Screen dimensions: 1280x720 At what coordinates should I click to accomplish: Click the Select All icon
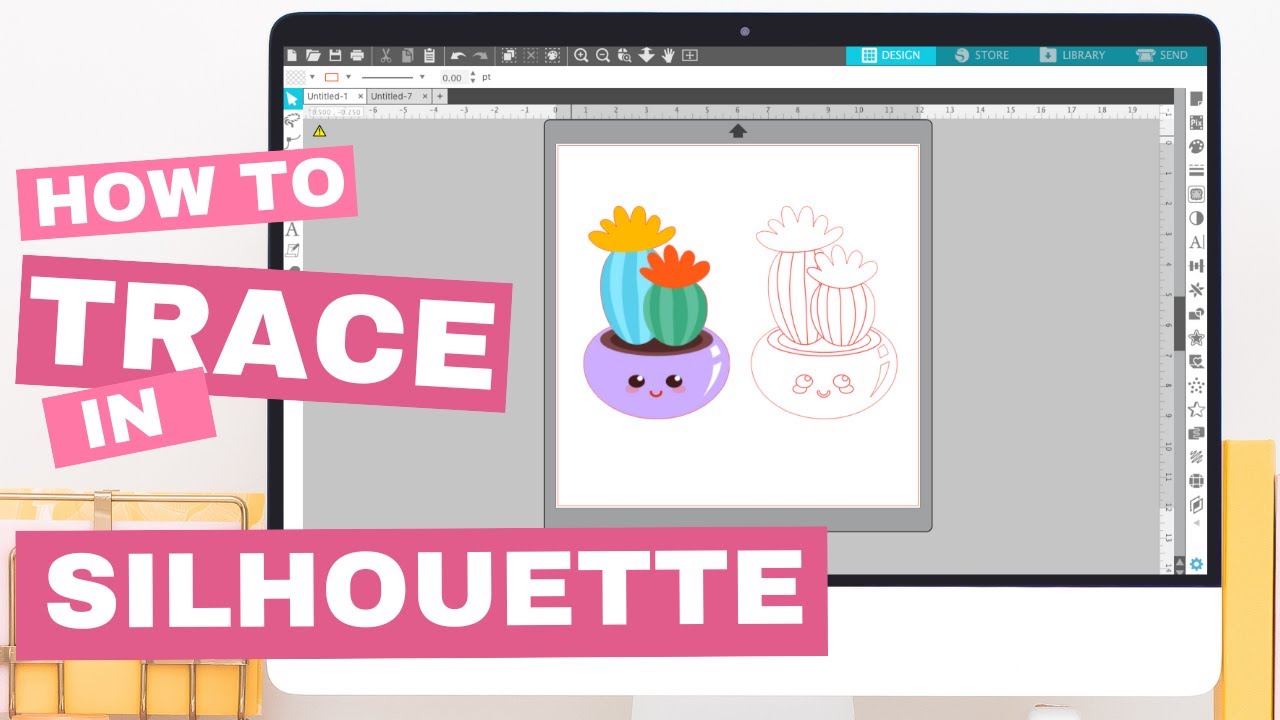(x=508, y=56)
